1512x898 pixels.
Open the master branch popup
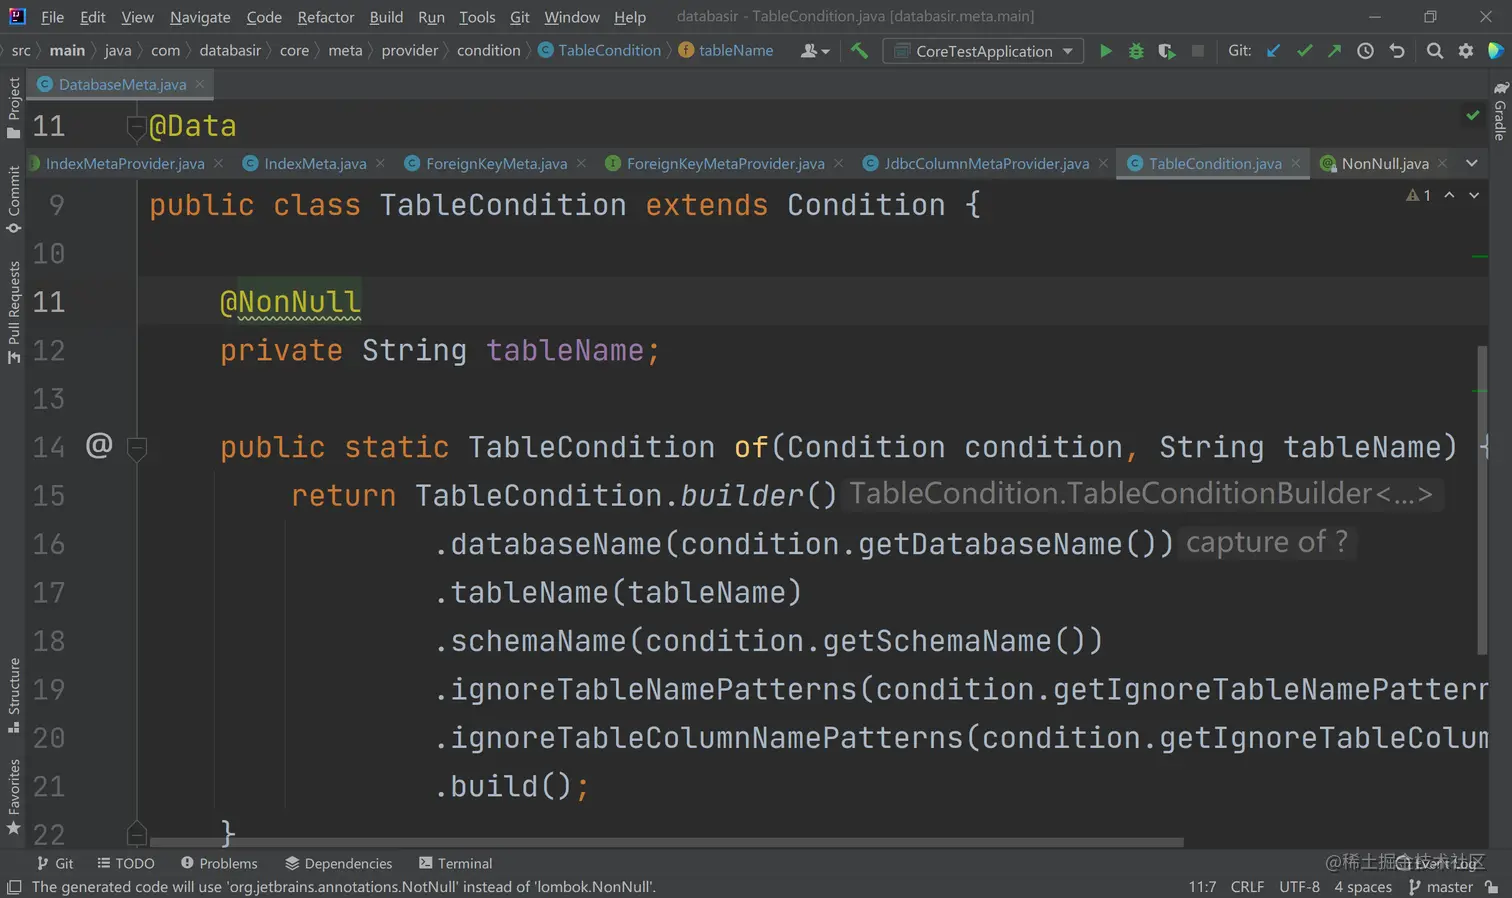(x=1441, y=887)
